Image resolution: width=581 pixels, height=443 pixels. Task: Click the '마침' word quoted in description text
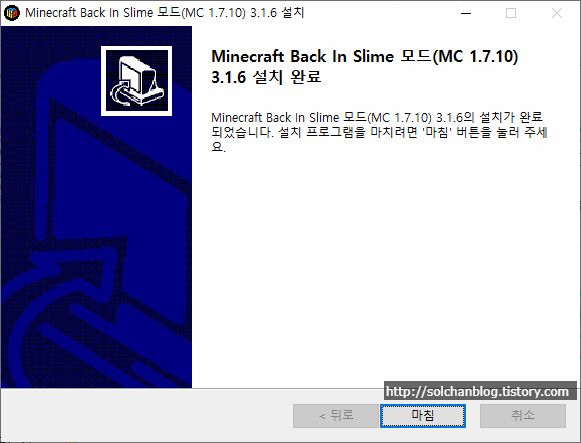pyautogui.click(x=437, y=132)
